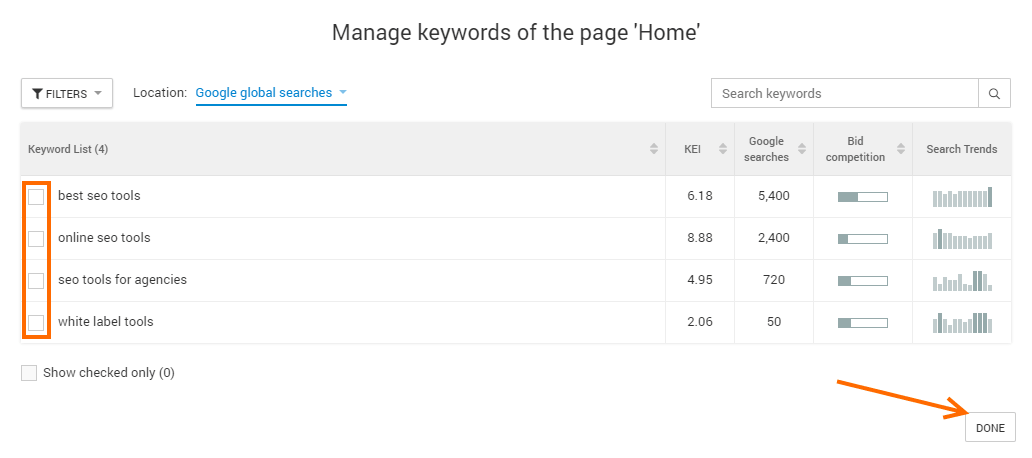1032x458 pixels.
Task: Open the Filters dropdown
Action: click(x=67, y=93)
